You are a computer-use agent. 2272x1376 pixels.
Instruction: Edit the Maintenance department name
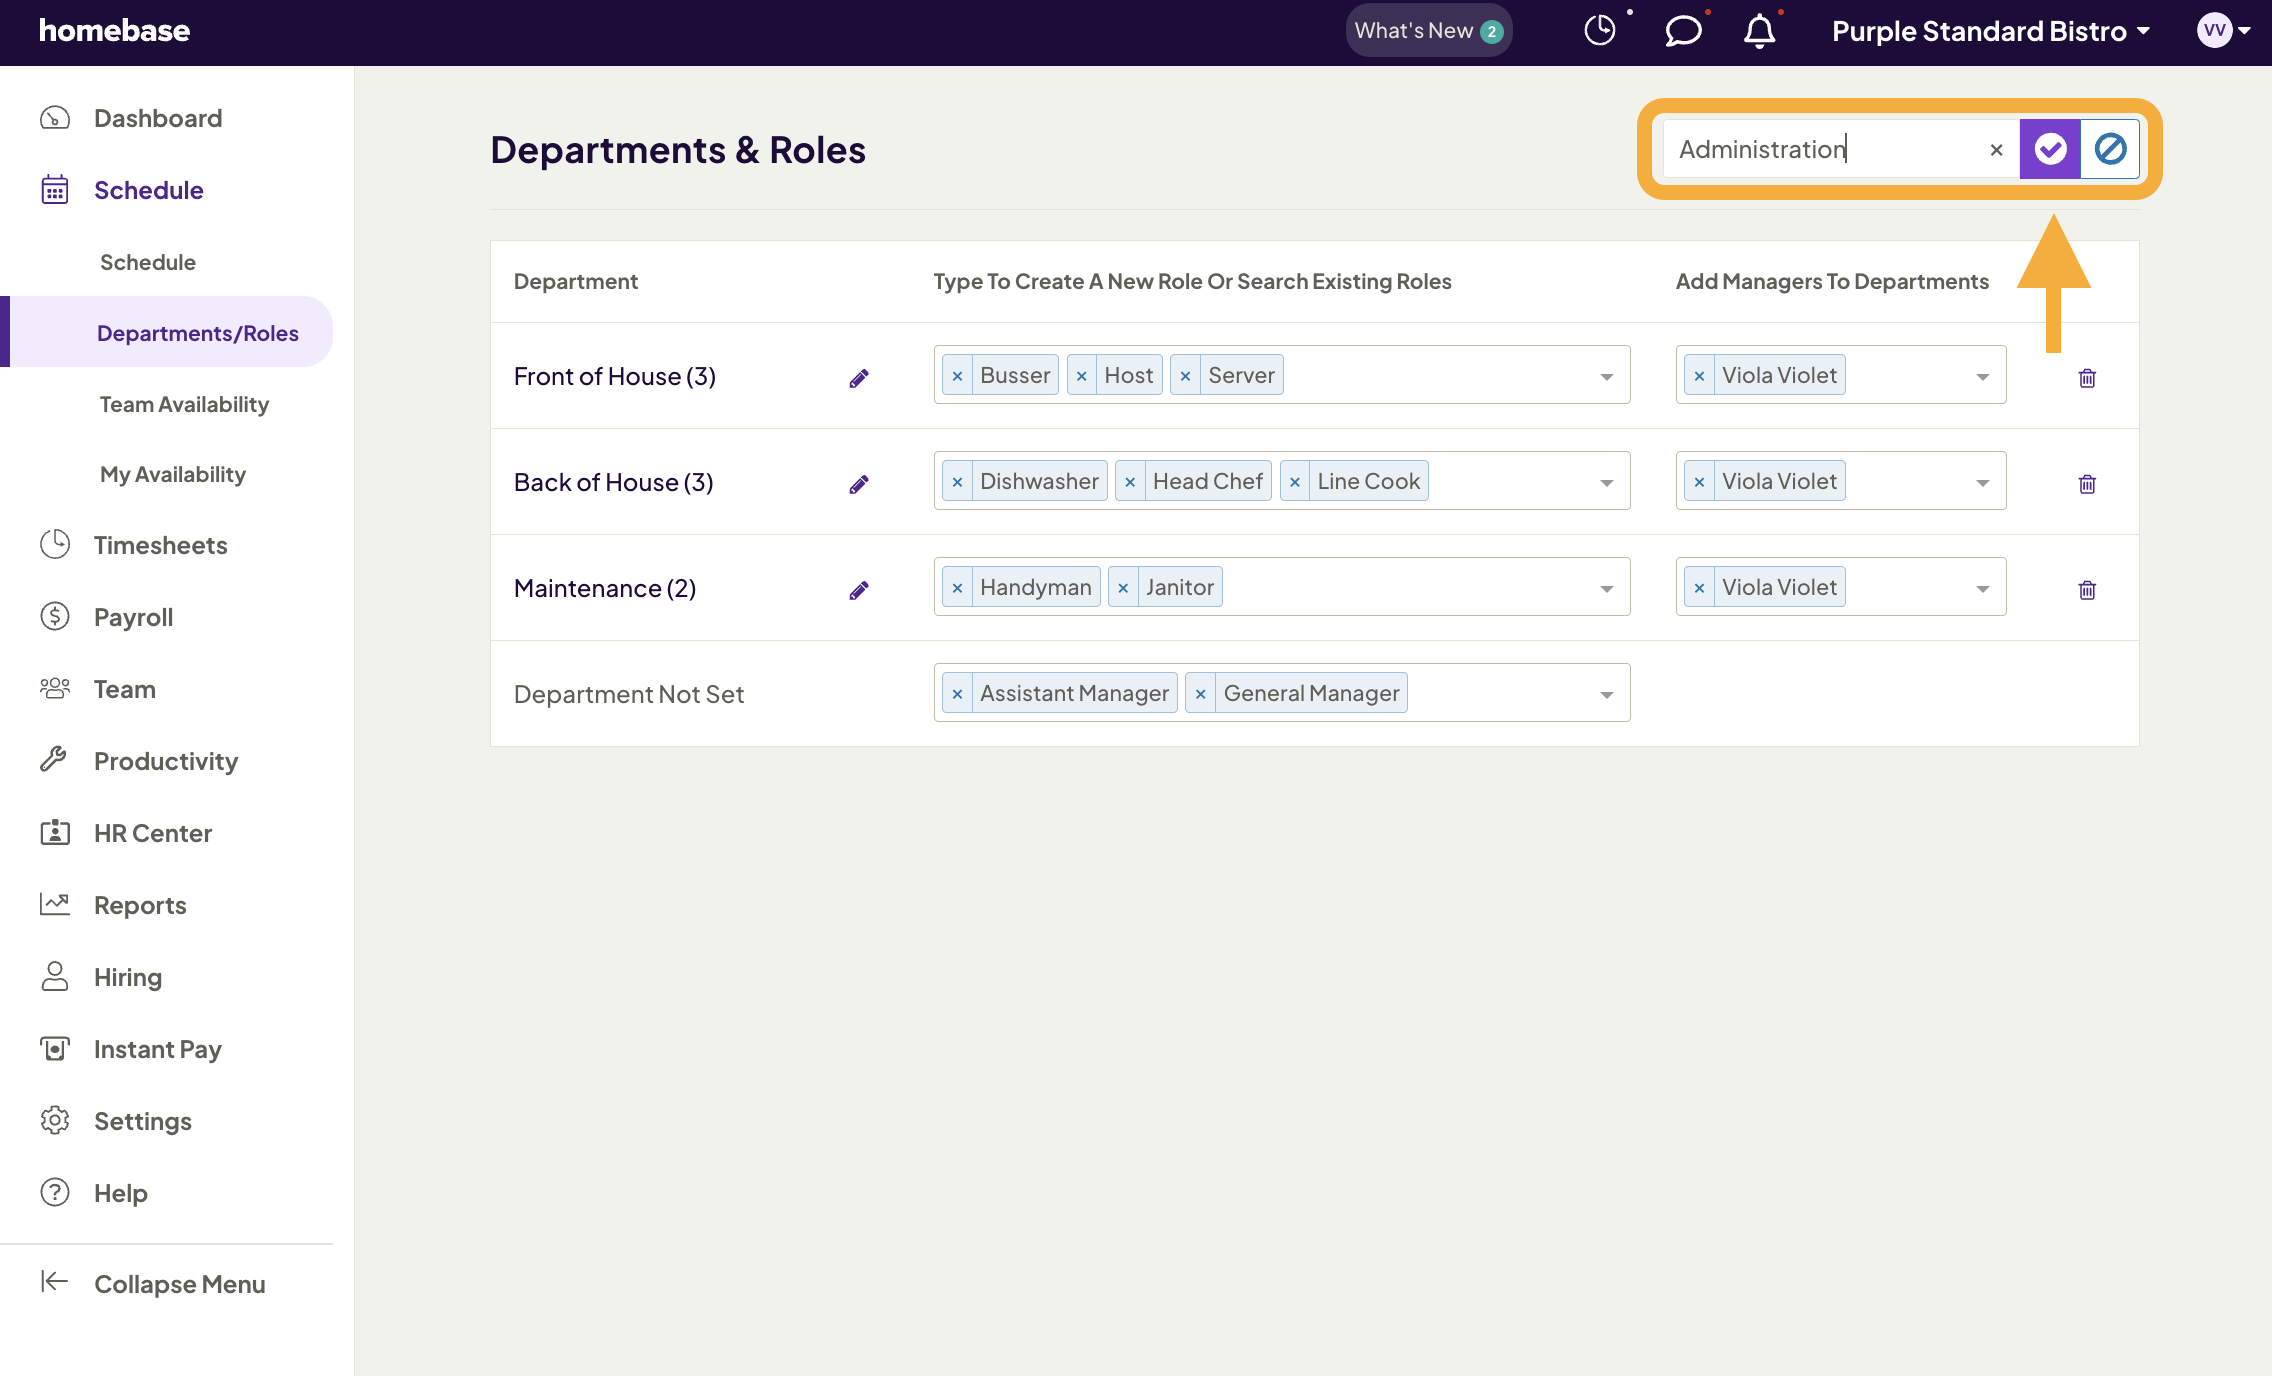click(x=858, y=590)
